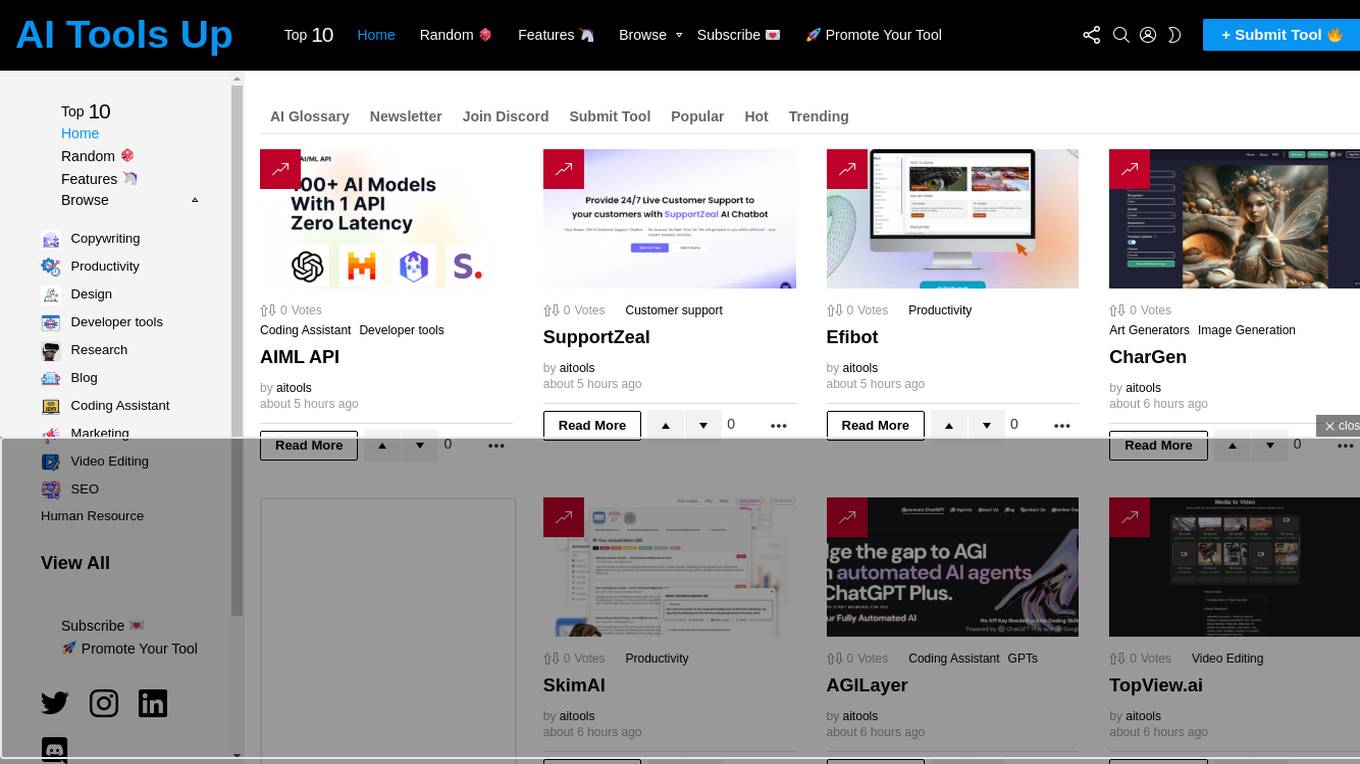Open Human Resource sidebar category
This screenshot has width=1360, height=764.
coord(92,516)
